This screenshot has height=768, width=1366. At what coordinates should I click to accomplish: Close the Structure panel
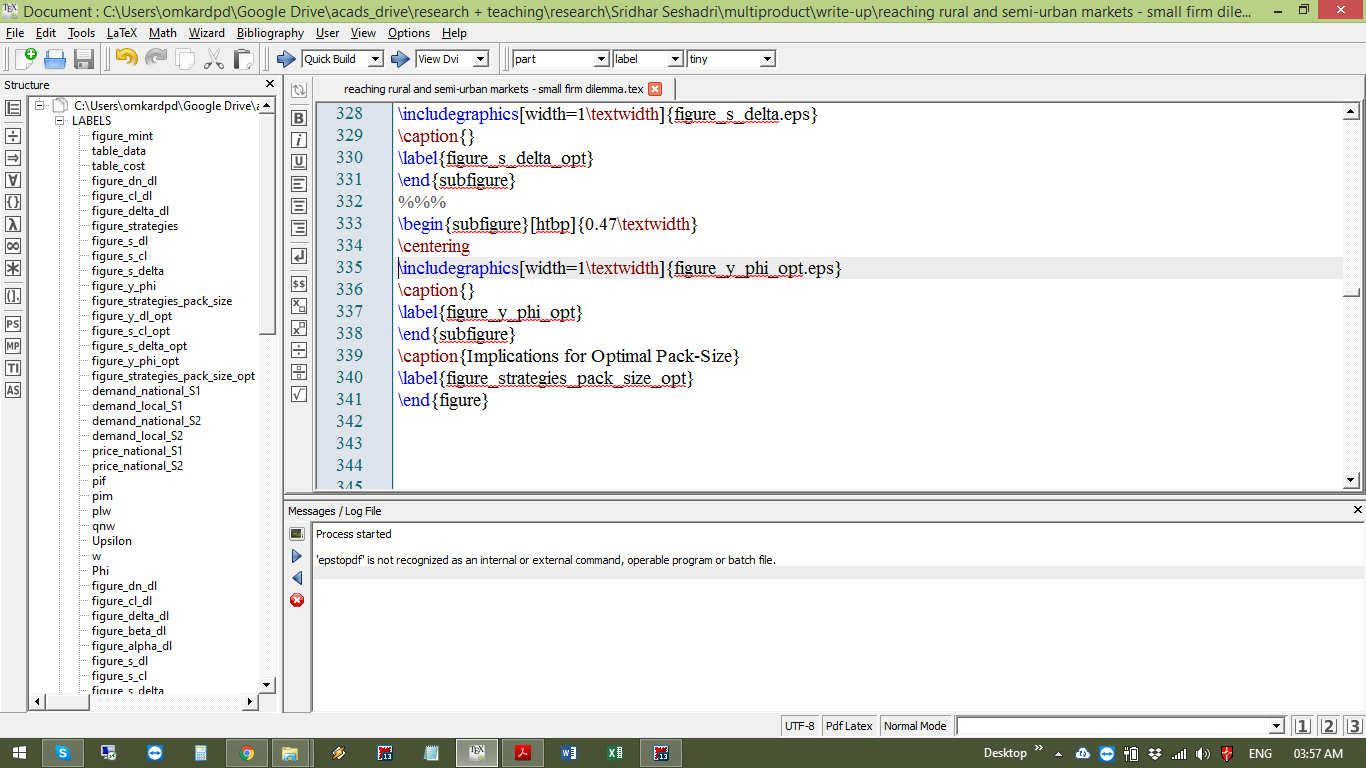(270, 84)
